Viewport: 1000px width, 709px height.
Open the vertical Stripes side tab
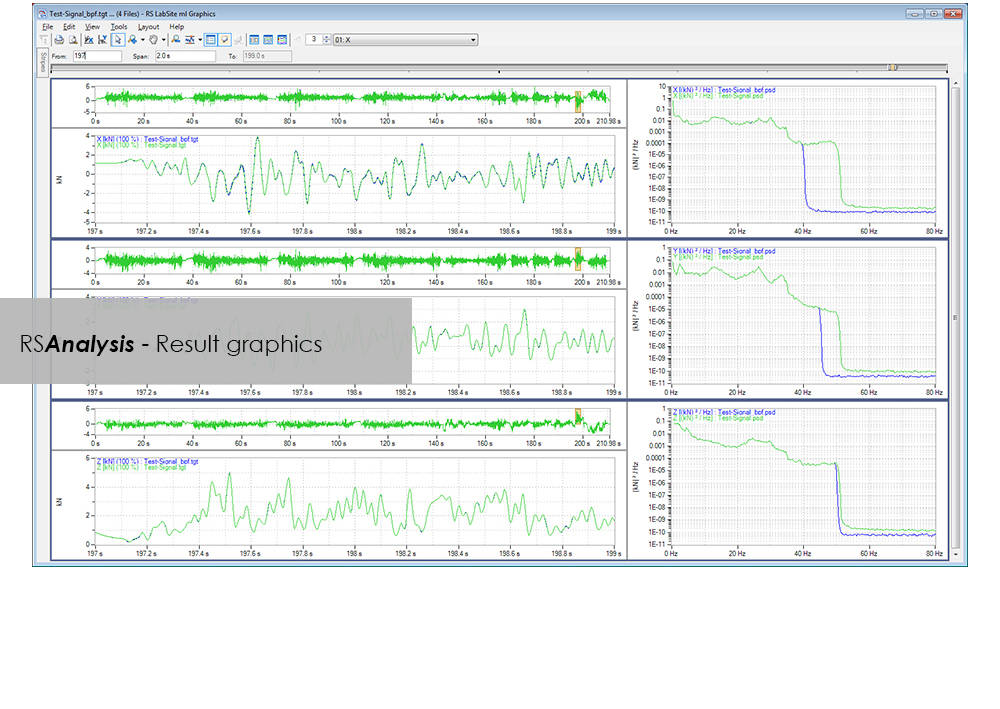[42, 60]
